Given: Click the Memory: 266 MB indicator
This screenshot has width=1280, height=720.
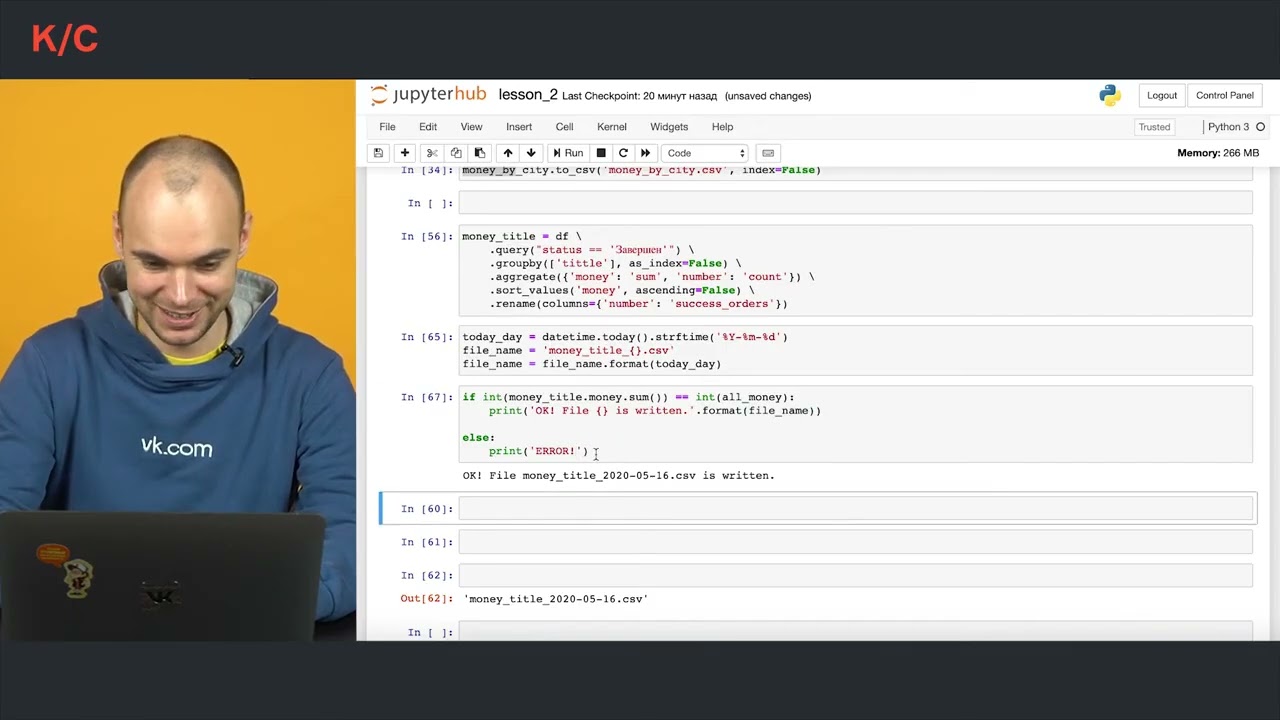Looking at the screenshot, I should click(x=1218, y=153).
